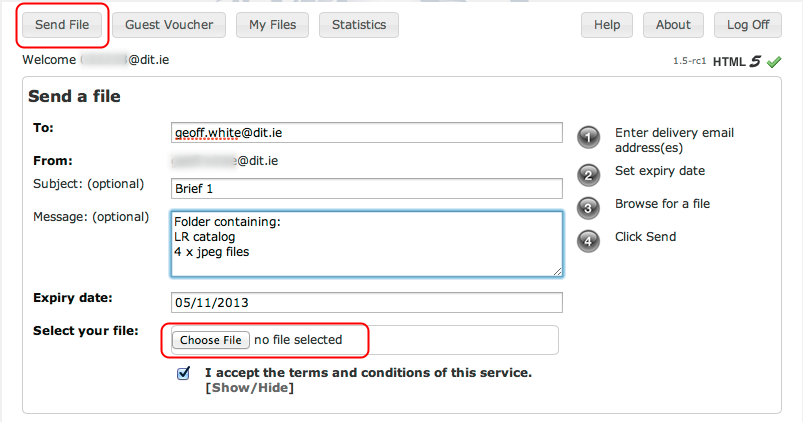Go to My Files
The width and height of the screenshot is (803, 422).
coord(272,25)
